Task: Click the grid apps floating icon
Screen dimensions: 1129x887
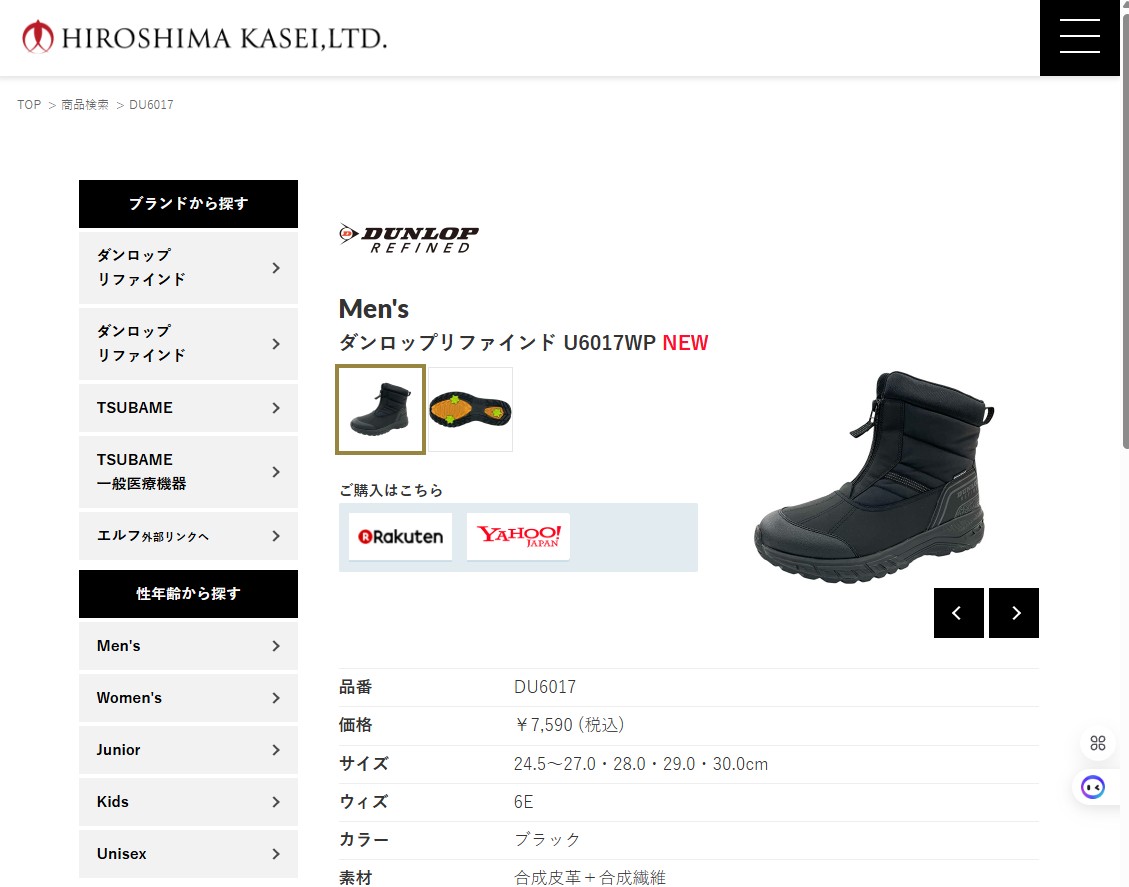Action: pos(1097,742)
